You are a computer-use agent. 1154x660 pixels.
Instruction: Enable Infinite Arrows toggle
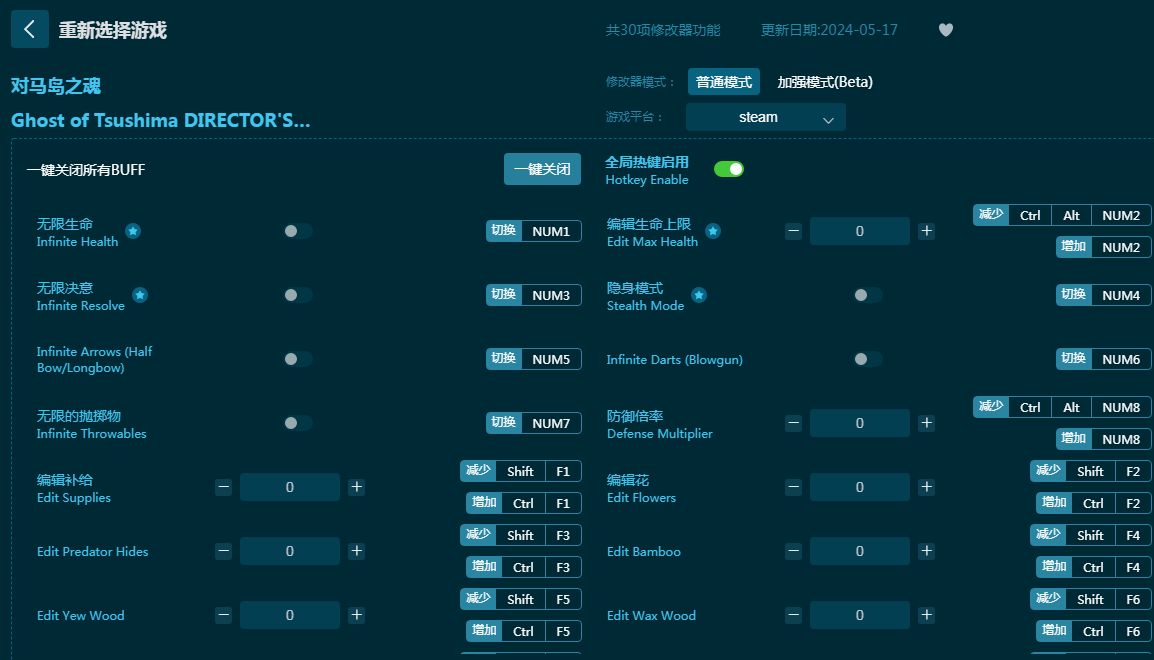coord(298,359)
